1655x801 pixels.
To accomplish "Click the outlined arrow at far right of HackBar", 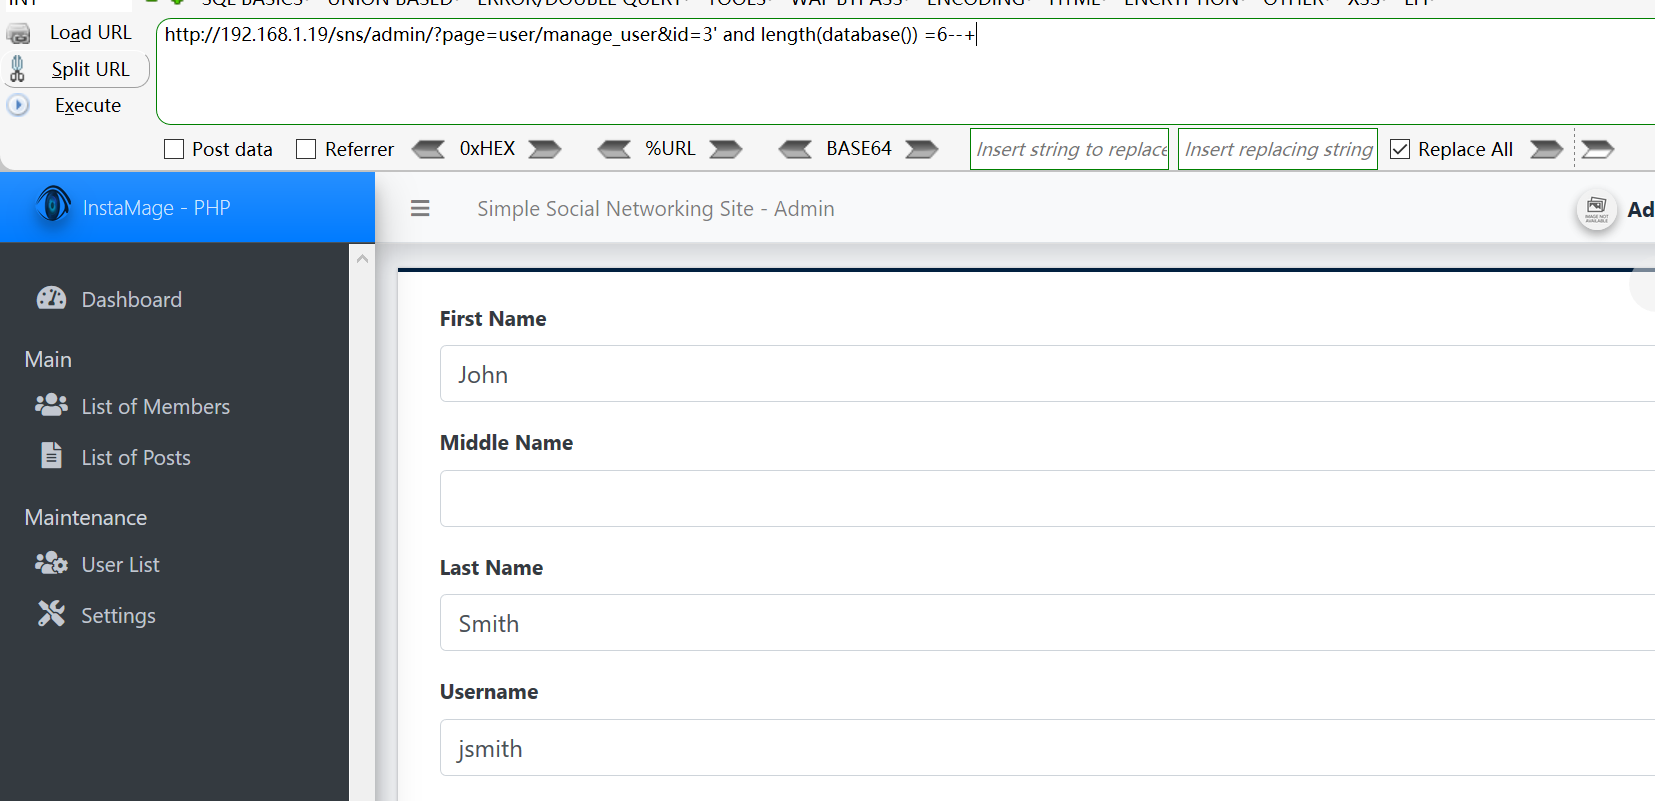I will pyautogui.click(x=1597, y=149).
